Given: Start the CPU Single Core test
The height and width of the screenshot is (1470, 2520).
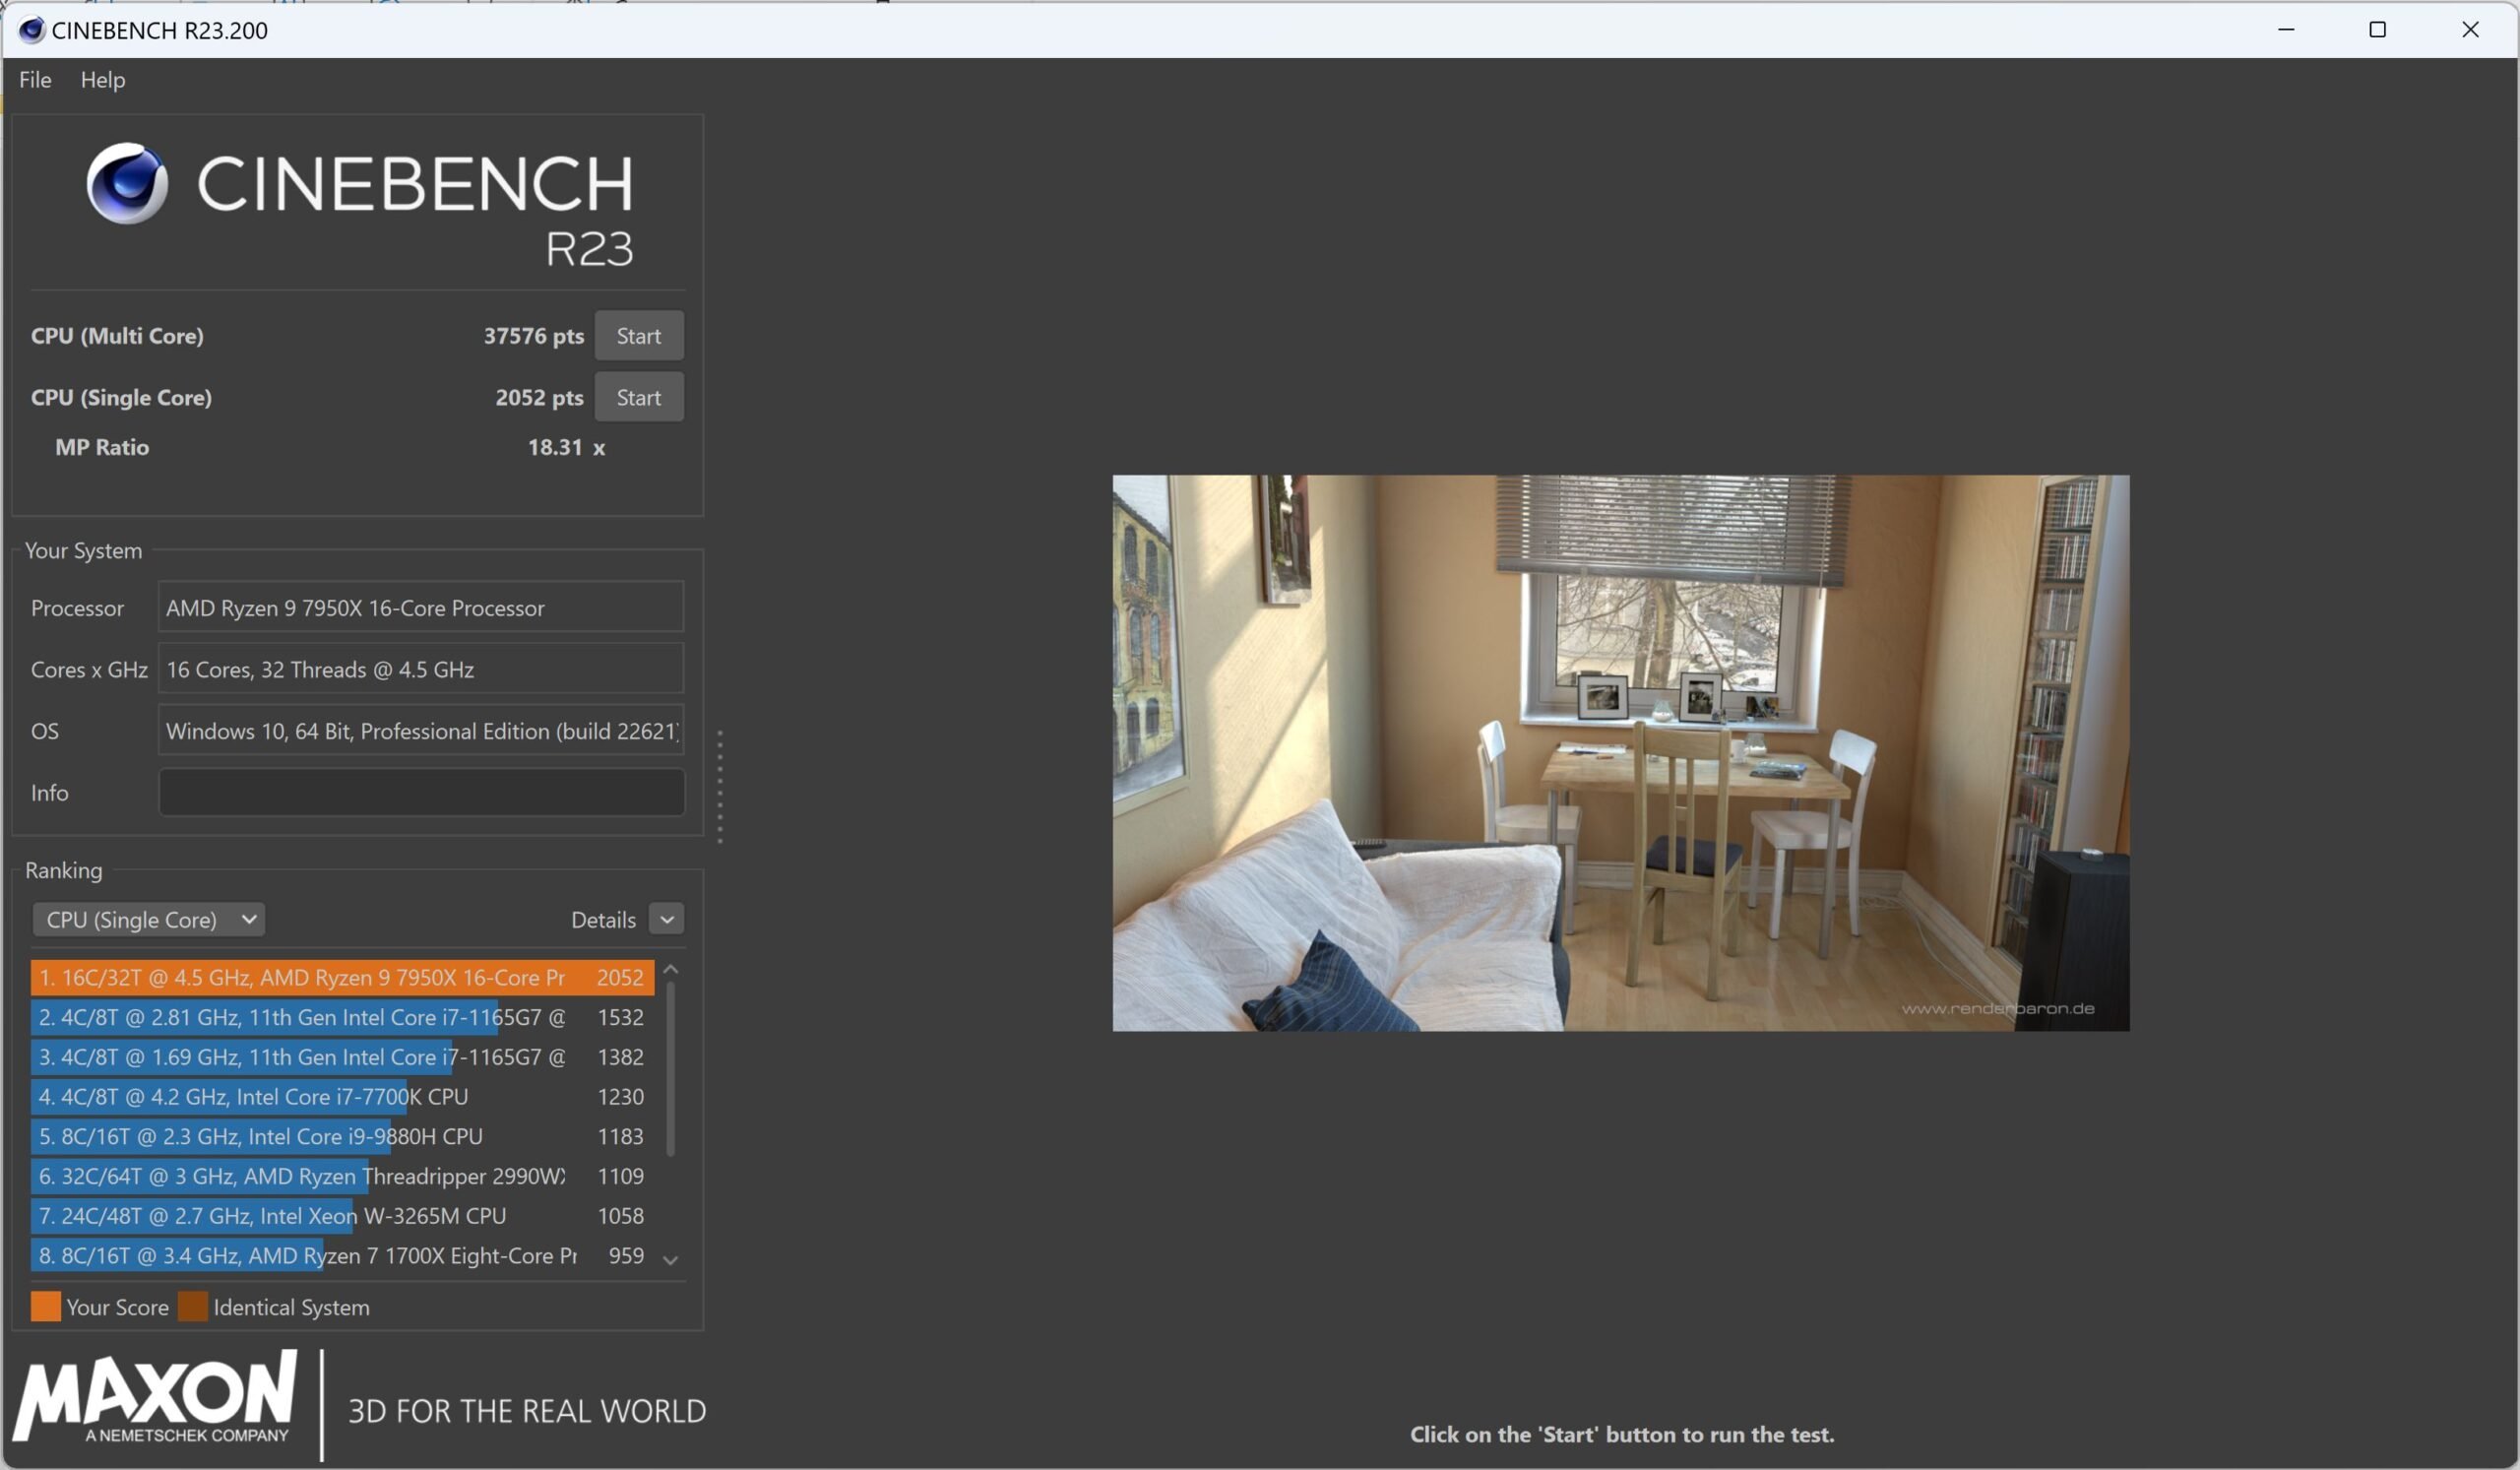Looking at the screenshot, I should coord(639,397).
